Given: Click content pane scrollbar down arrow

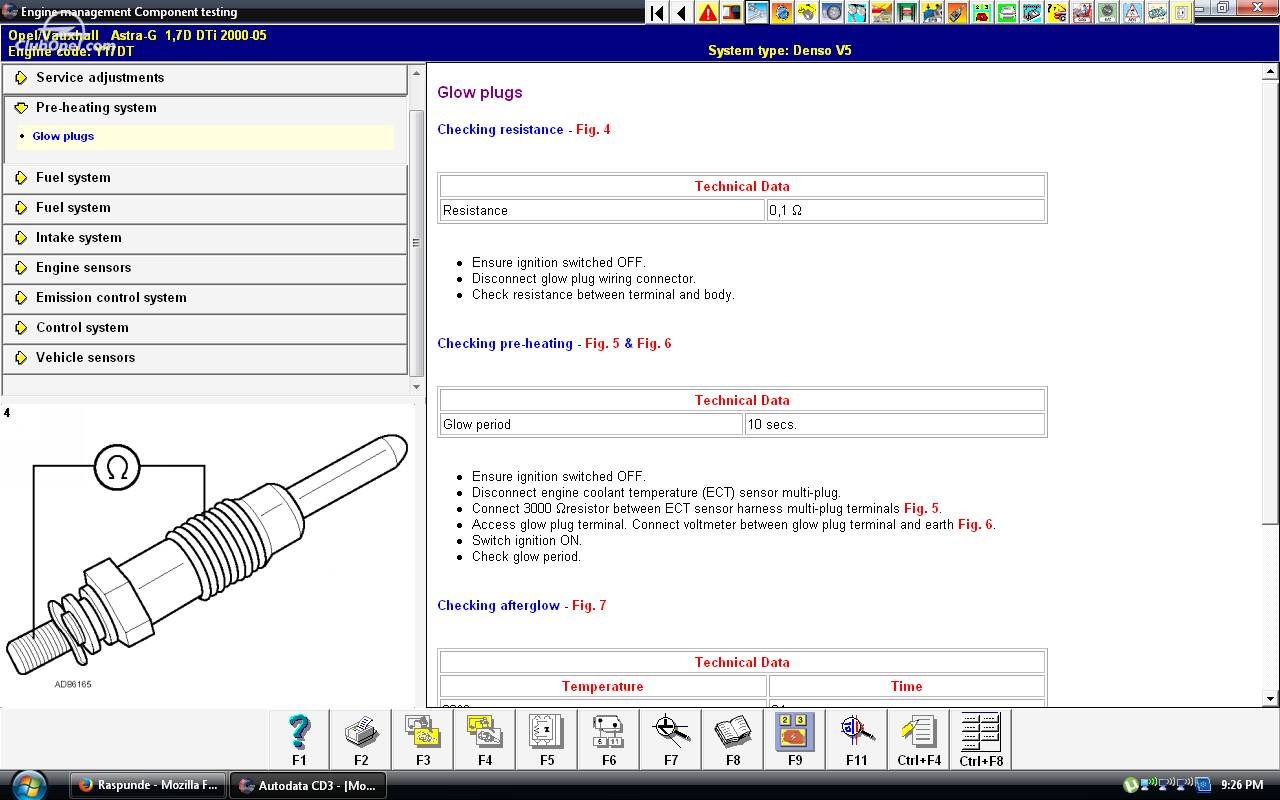Looking at the screenshot, I should click(1271, 699).
